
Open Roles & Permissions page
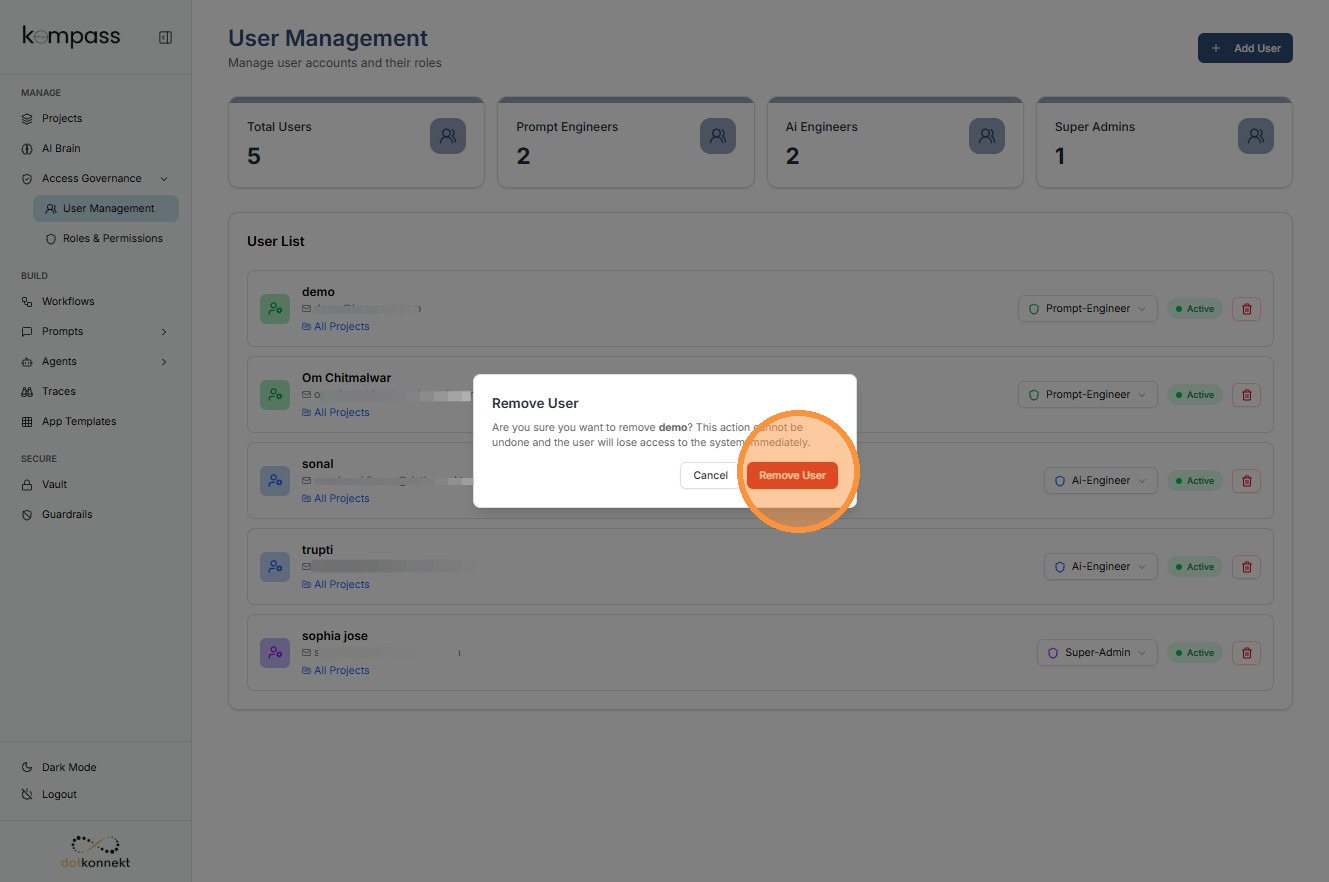(106, 238)
